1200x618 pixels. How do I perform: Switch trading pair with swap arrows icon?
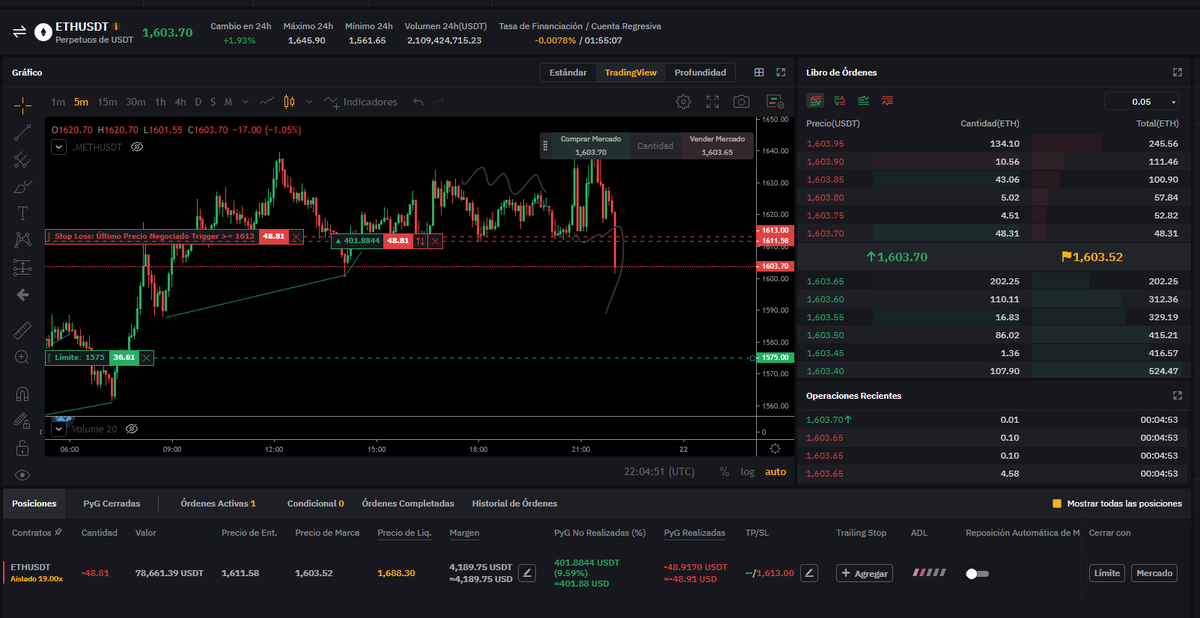tap(18, 32)
